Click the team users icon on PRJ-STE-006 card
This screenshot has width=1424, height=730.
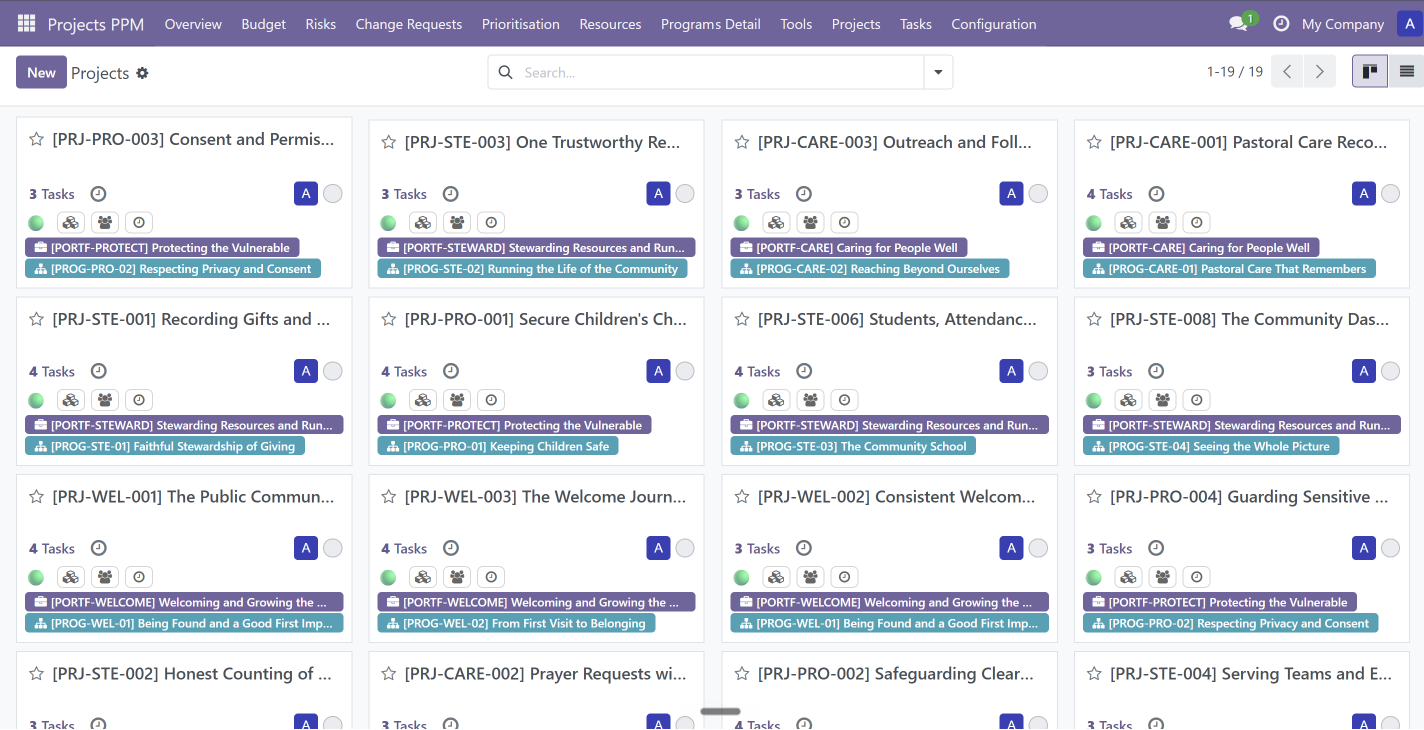point(810,400)
